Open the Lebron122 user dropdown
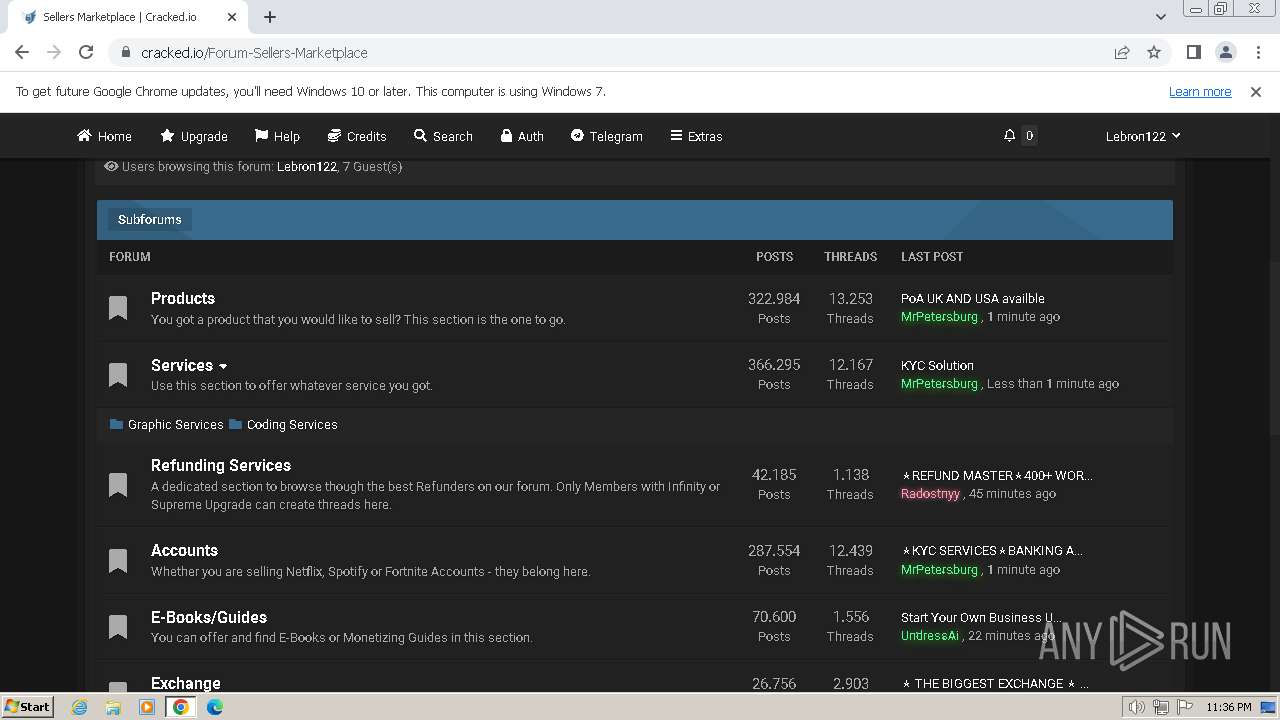1280x720 pixels. [1143, 136]
